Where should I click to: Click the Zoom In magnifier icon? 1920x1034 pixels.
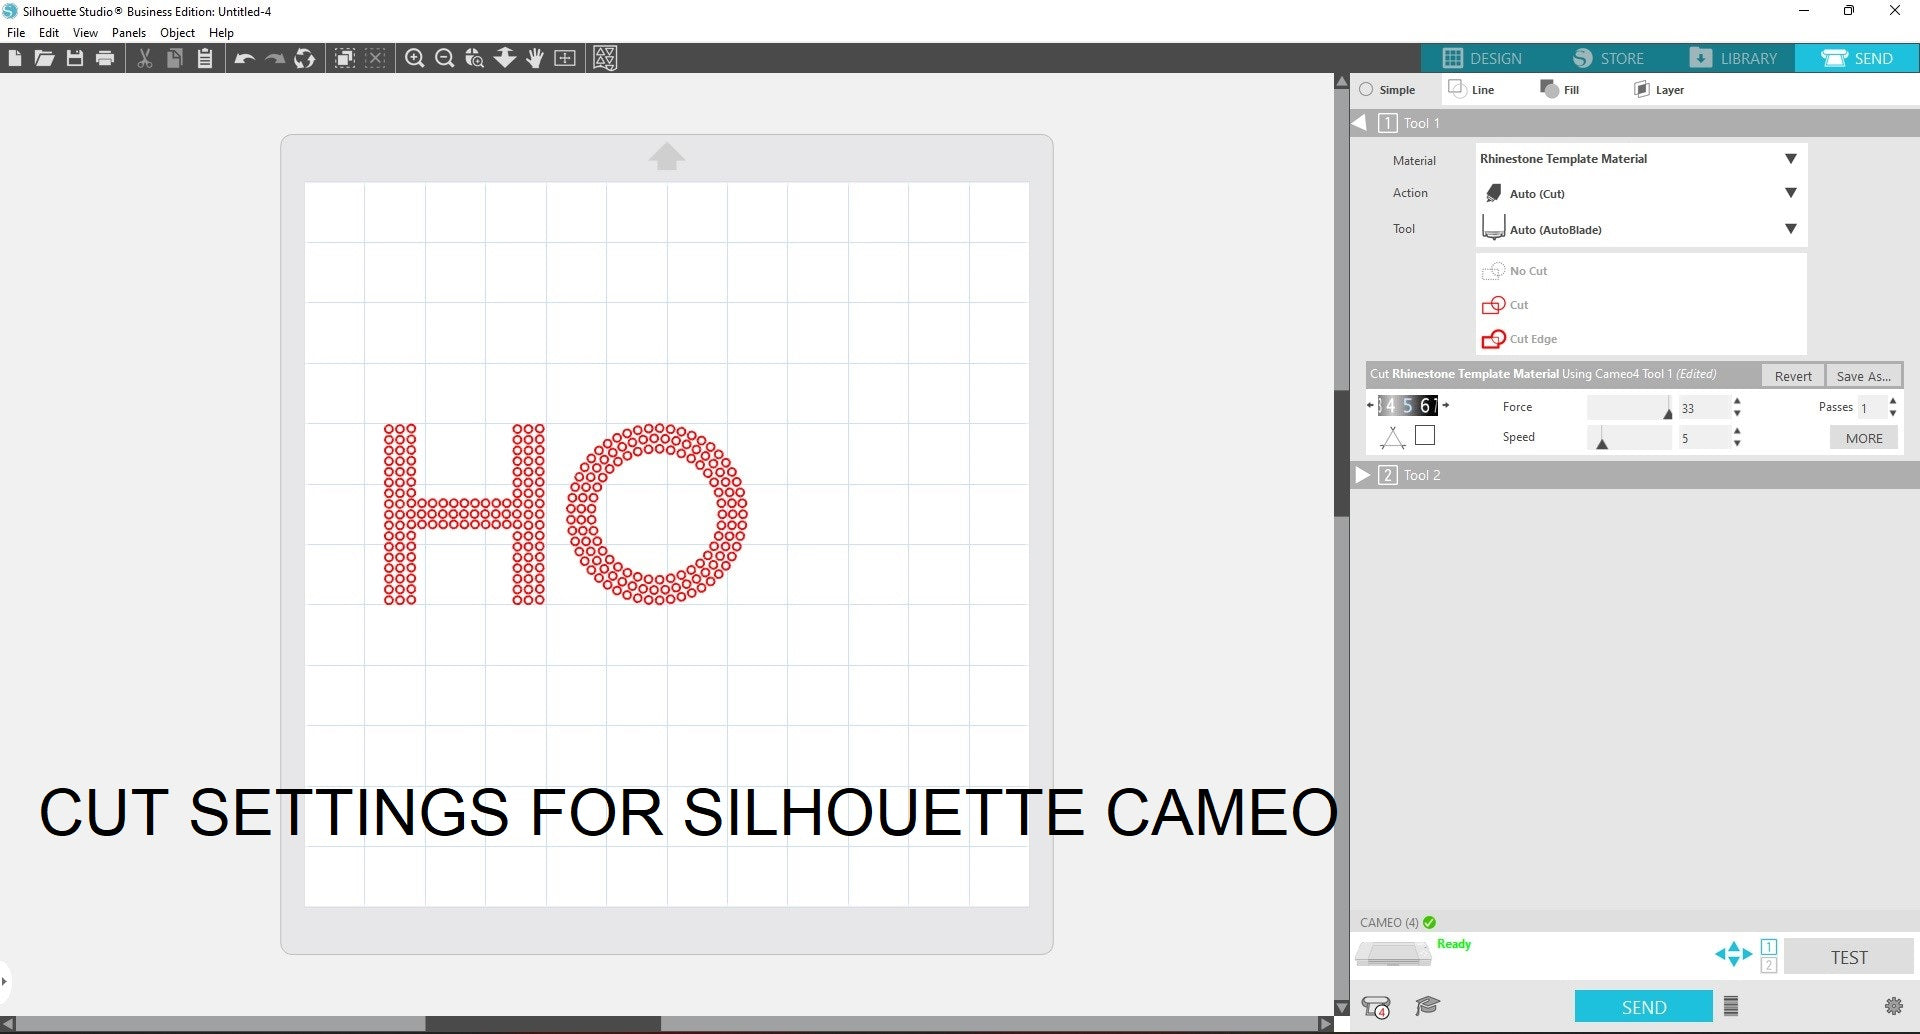[414, 59]
